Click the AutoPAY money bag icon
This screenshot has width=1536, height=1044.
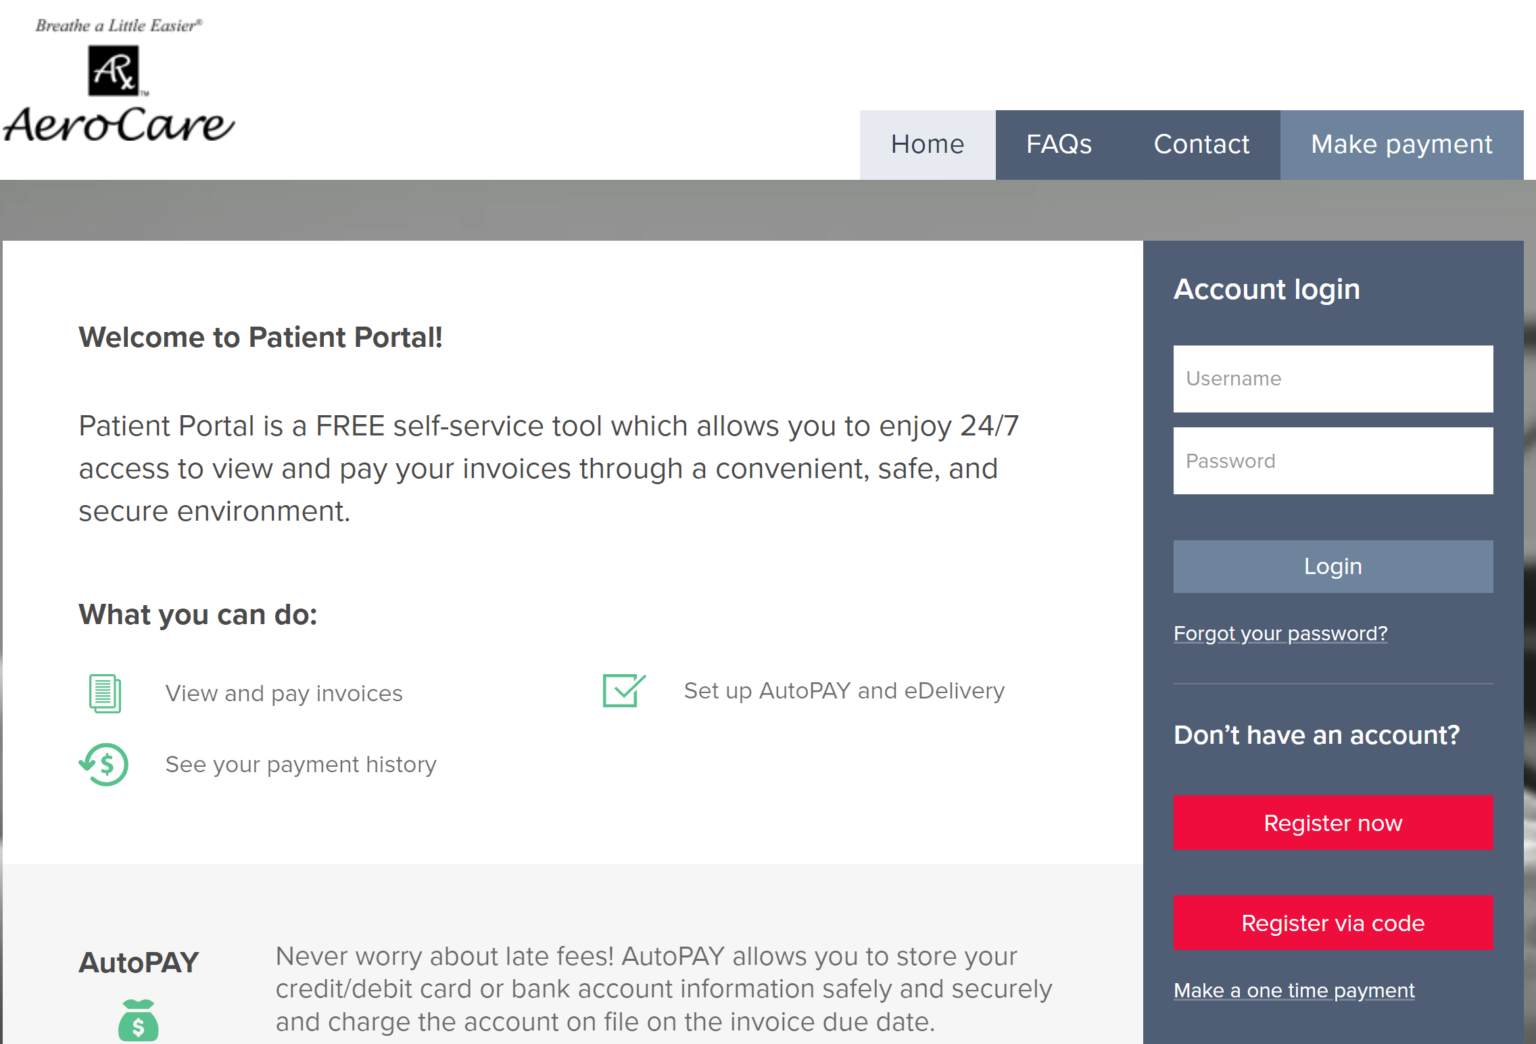pos(138,1020)
